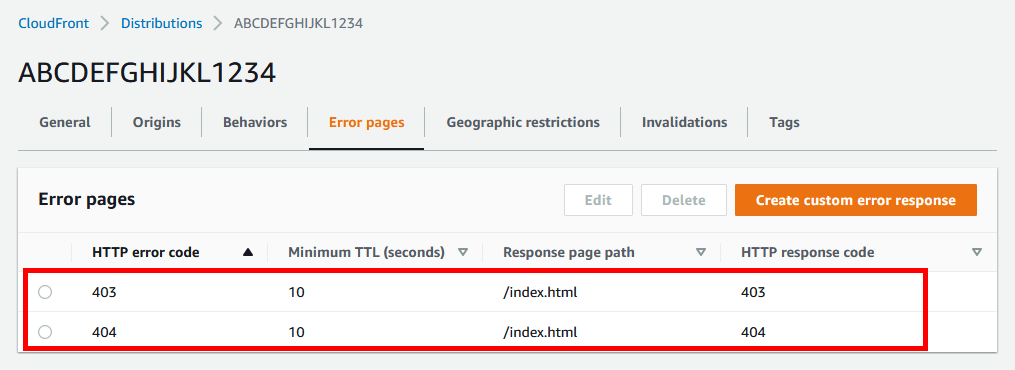Sort by HTTP error code ascending arrow

coord(247,253)
